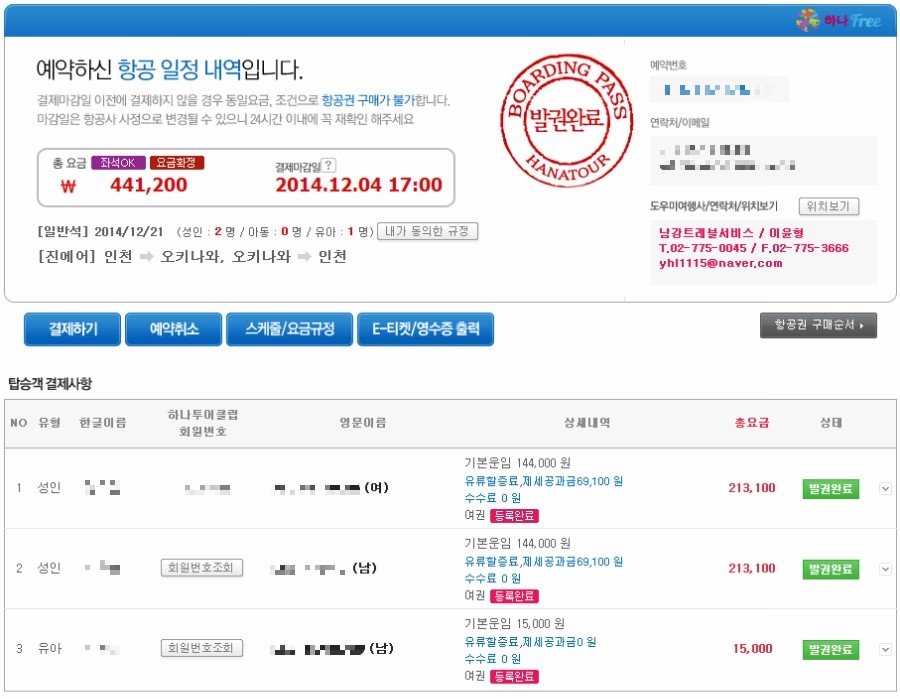View 내가 동의한 규정

coord(428,231)
